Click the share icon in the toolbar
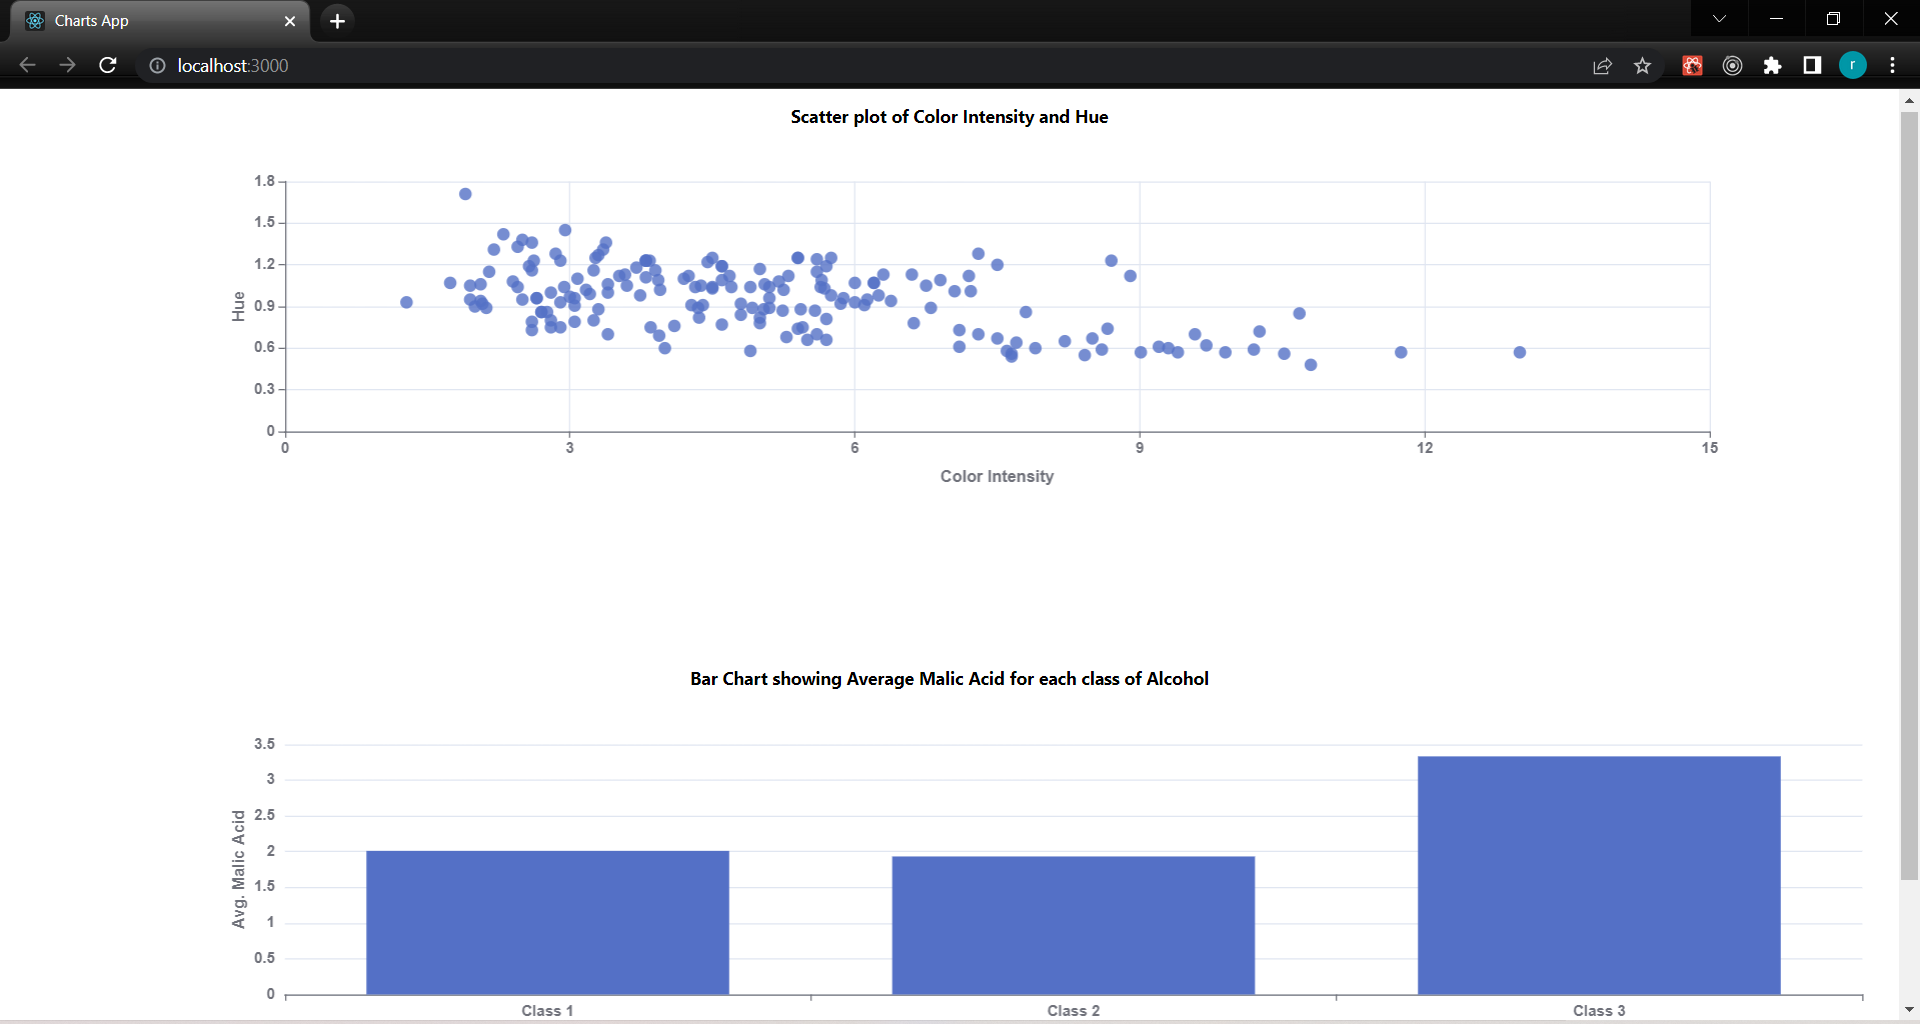The image size is (1920, 1024). (x=1602, y=65)
